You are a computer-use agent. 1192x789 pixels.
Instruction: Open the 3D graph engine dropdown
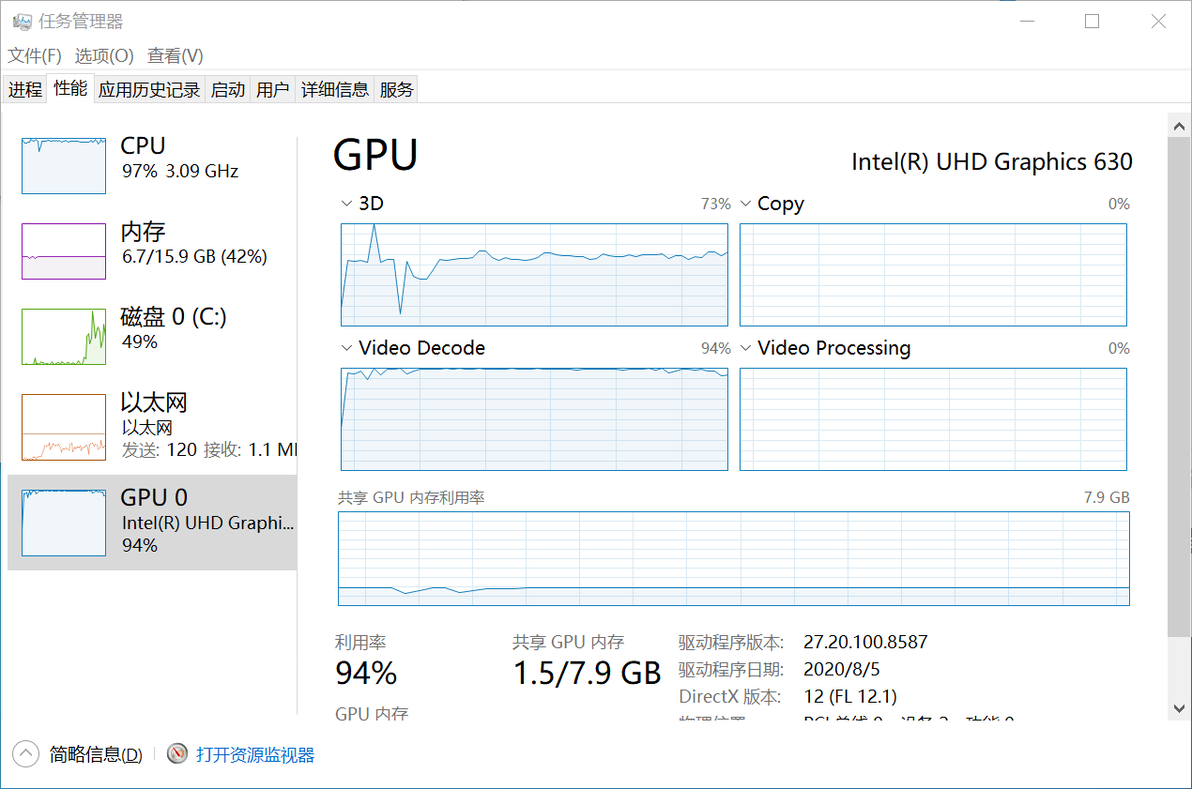pyautogui.click(x=346, y=204)
